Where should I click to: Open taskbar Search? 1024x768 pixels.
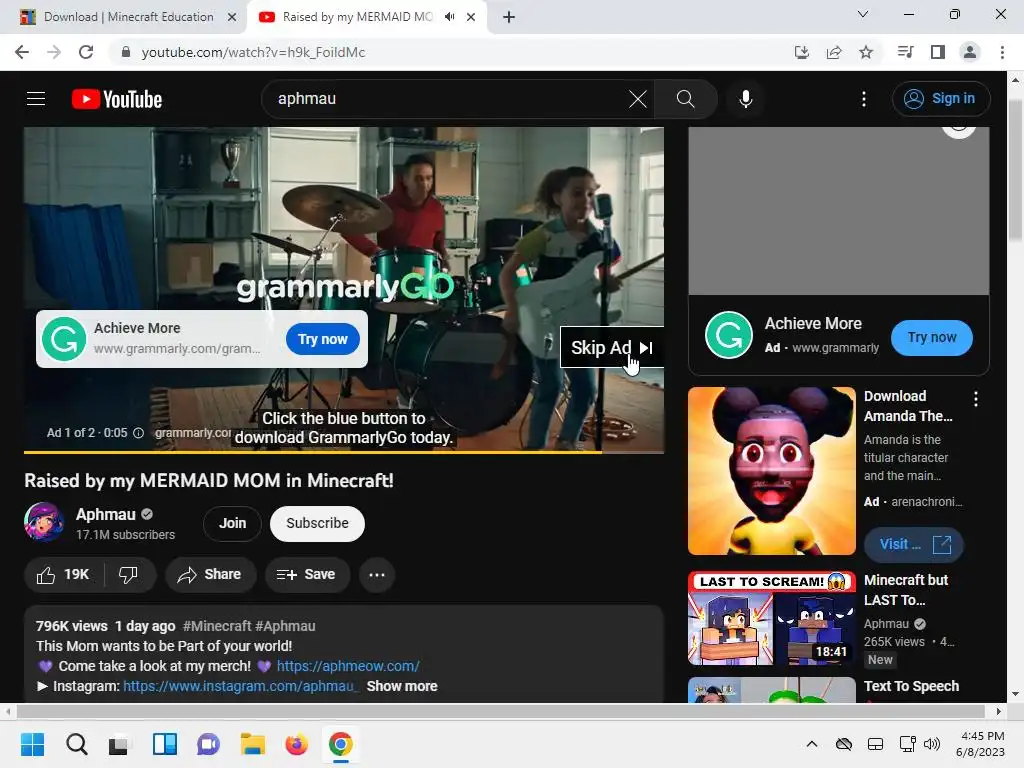point(76,744)
